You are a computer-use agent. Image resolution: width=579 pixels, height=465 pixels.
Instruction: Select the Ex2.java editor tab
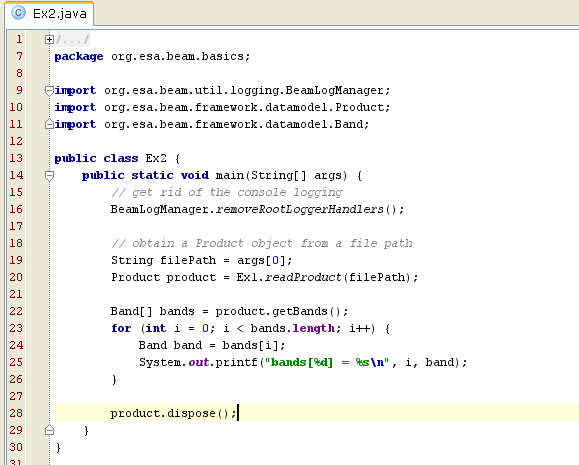click(x=49, y=14)
